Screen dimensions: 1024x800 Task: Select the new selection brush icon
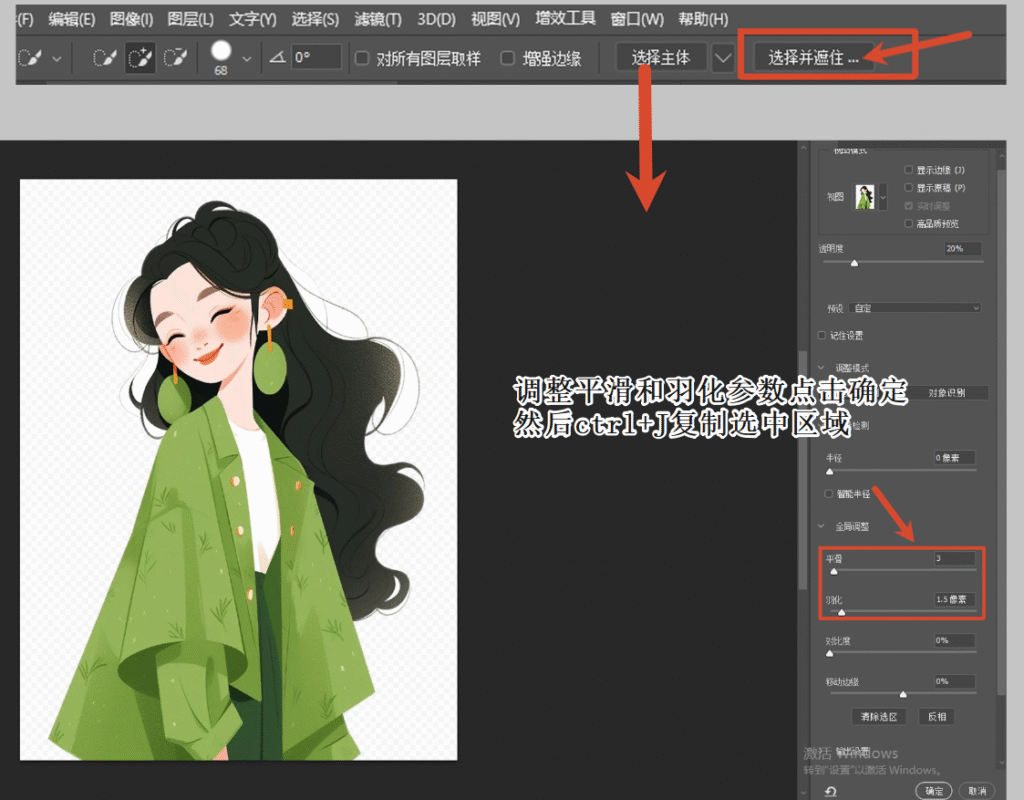tap(105, 55)
